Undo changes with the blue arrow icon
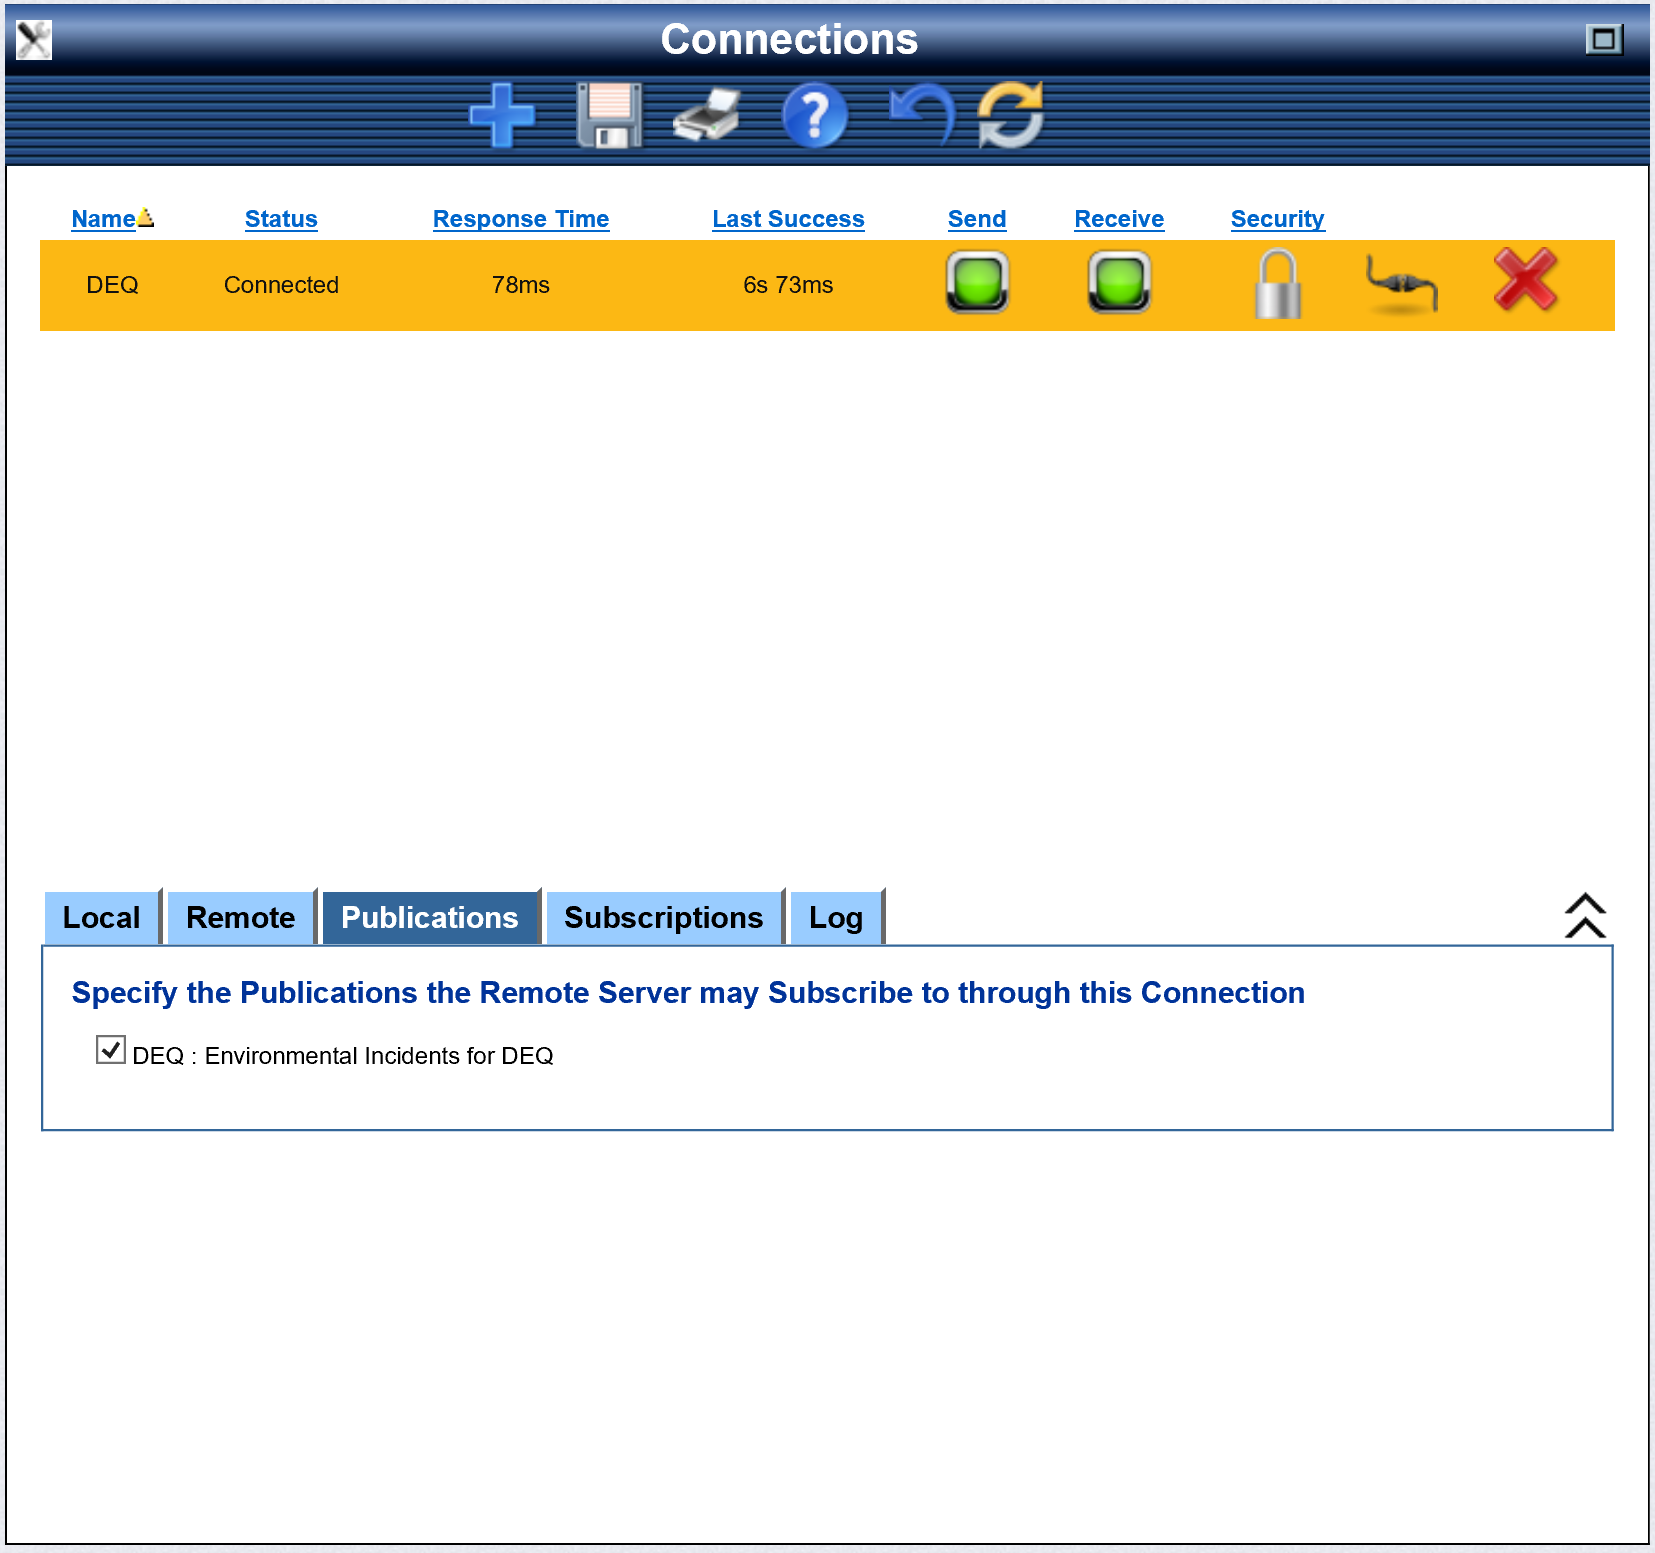1655x1553 pixels. [x=922, y=114]
